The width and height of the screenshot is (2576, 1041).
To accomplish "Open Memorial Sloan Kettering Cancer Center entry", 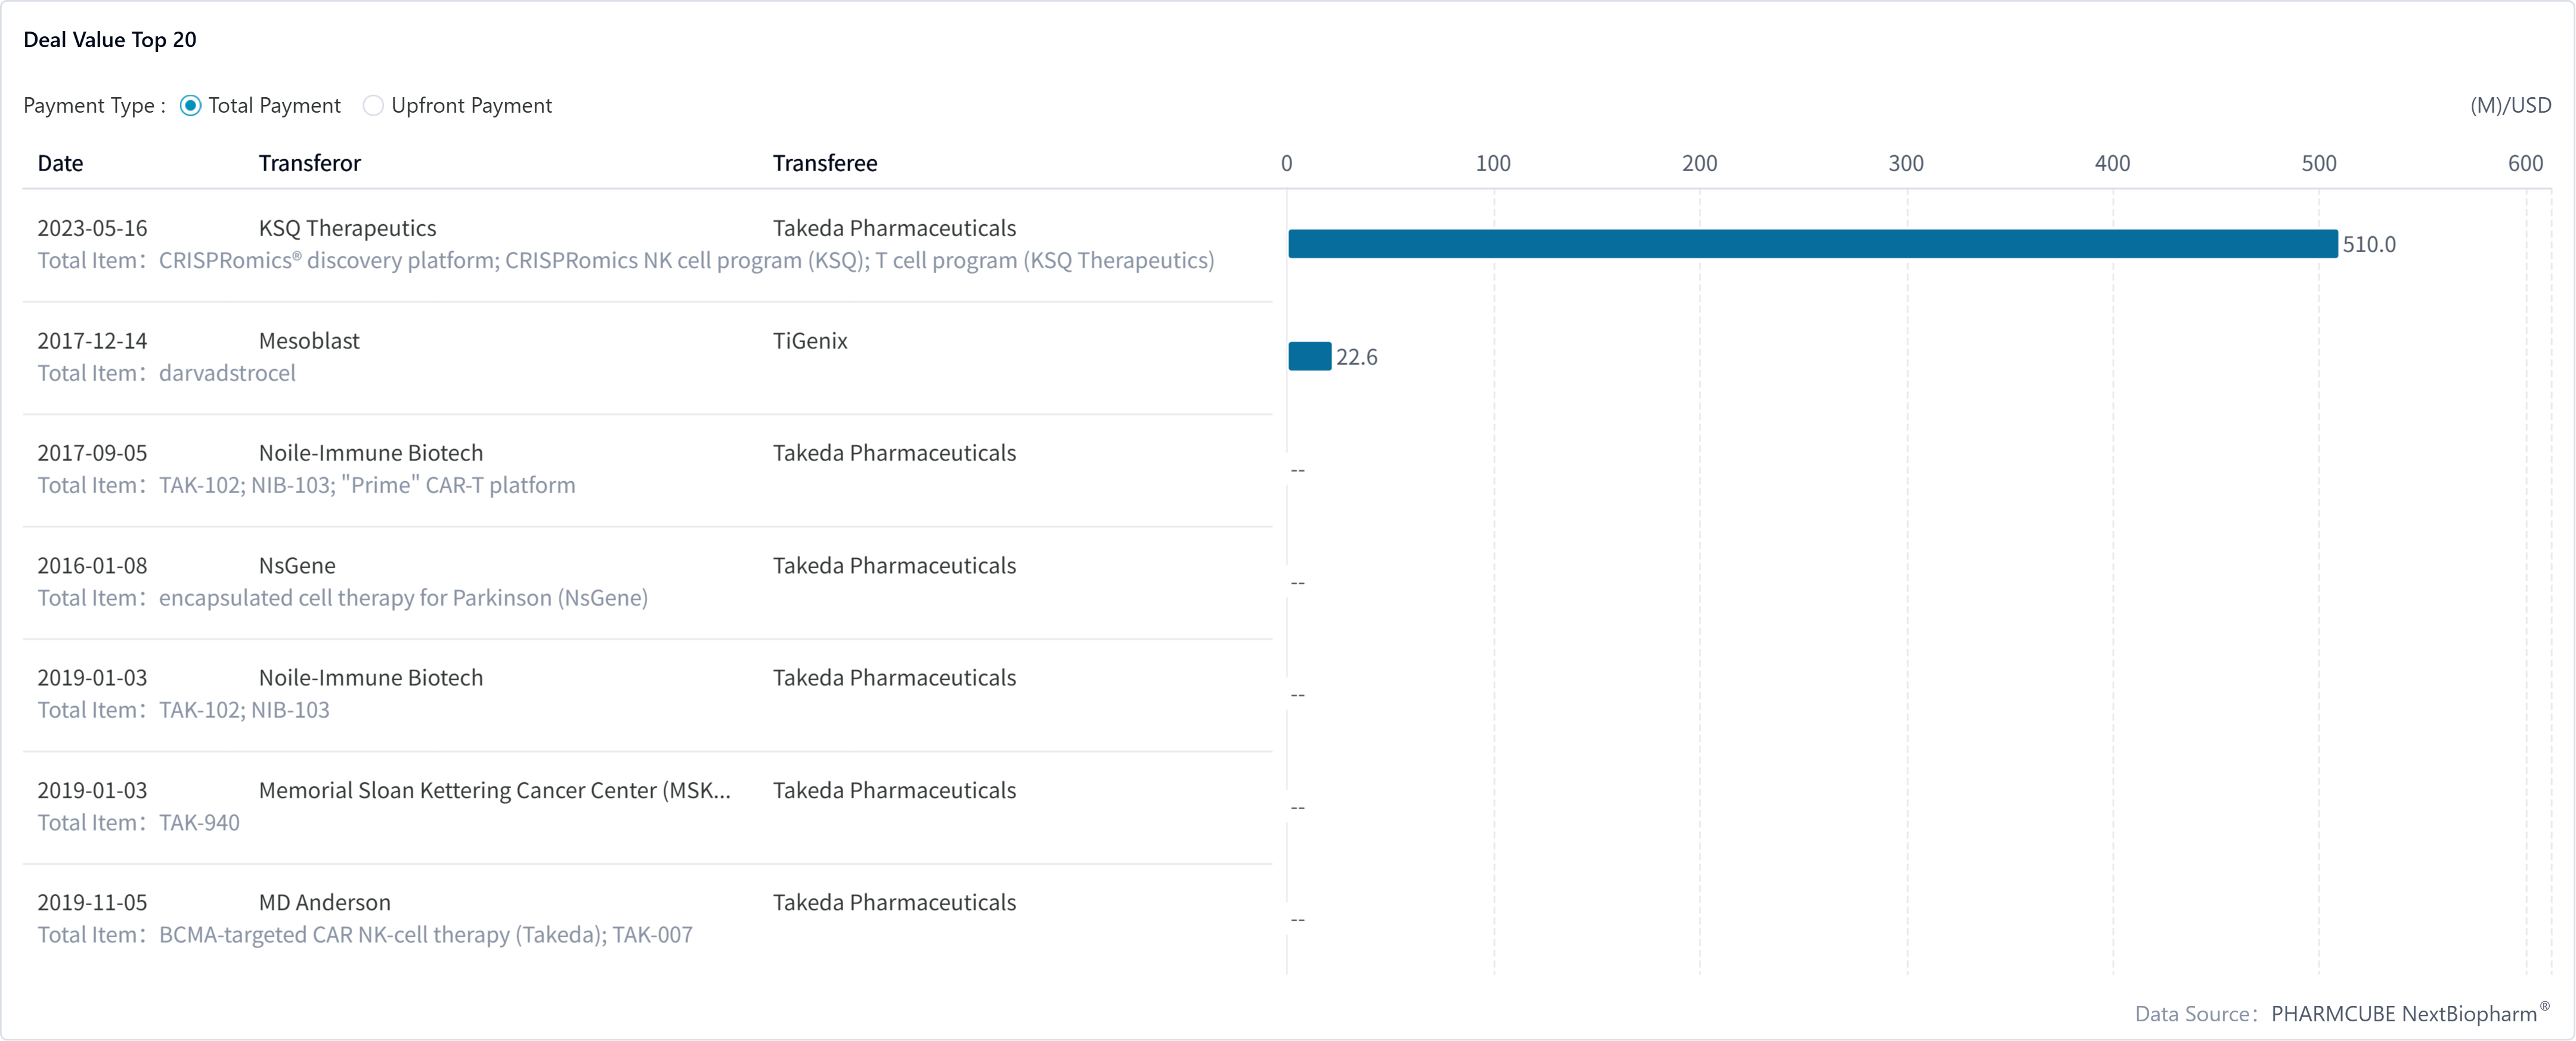I will [x=494, y=791].
